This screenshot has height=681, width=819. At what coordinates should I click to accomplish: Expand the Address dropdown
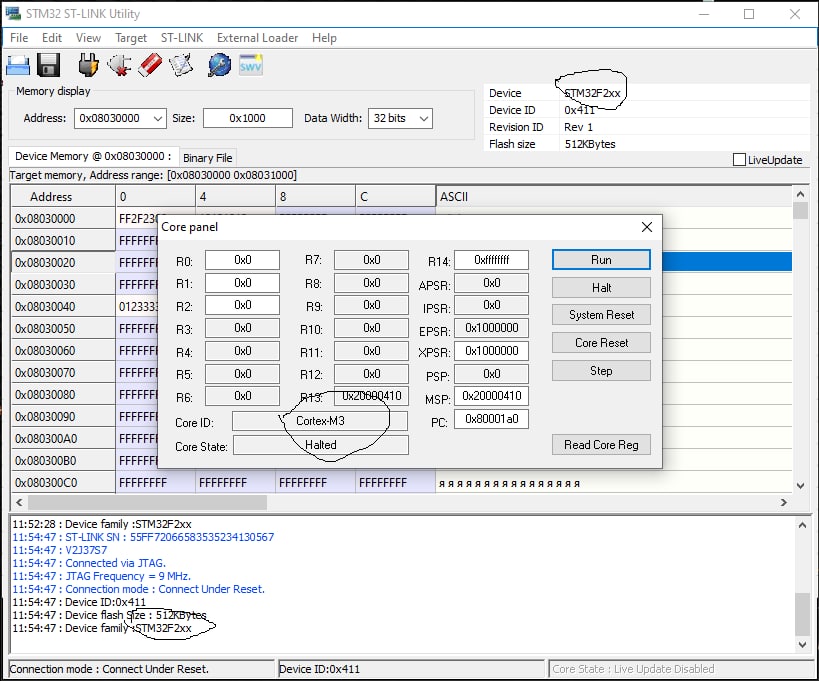[157, 119]
